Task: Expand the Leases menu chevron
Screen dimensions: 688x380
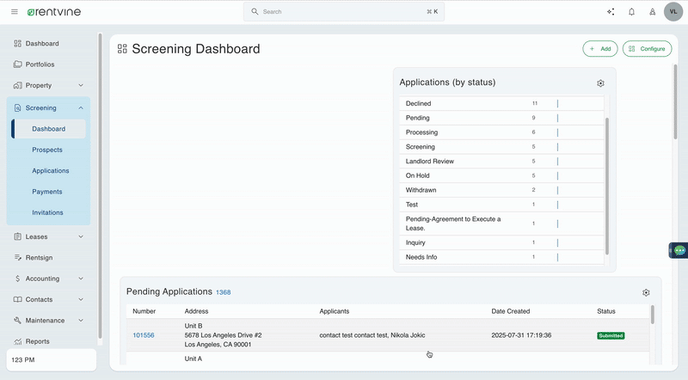Action: [81, 237]
